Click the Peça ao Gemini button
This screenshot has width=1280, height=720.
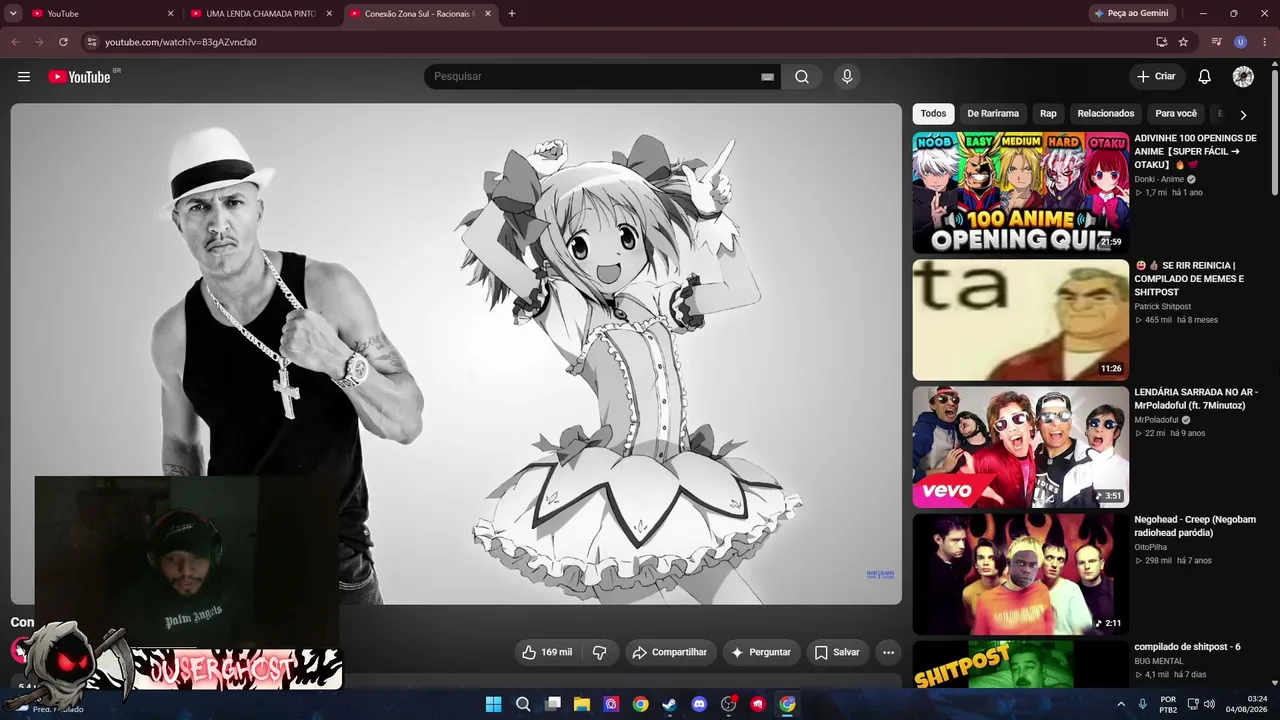[1132, 14]
